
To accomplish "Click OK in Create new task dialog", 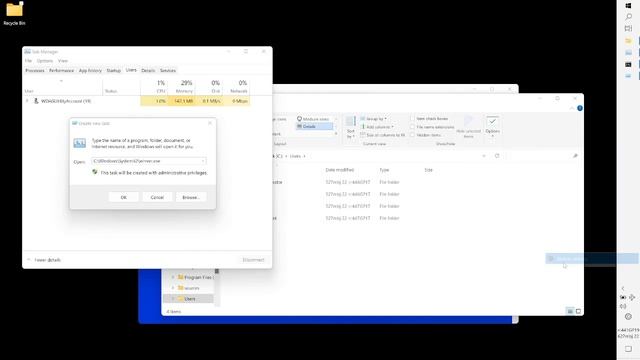I will point(124,197).
